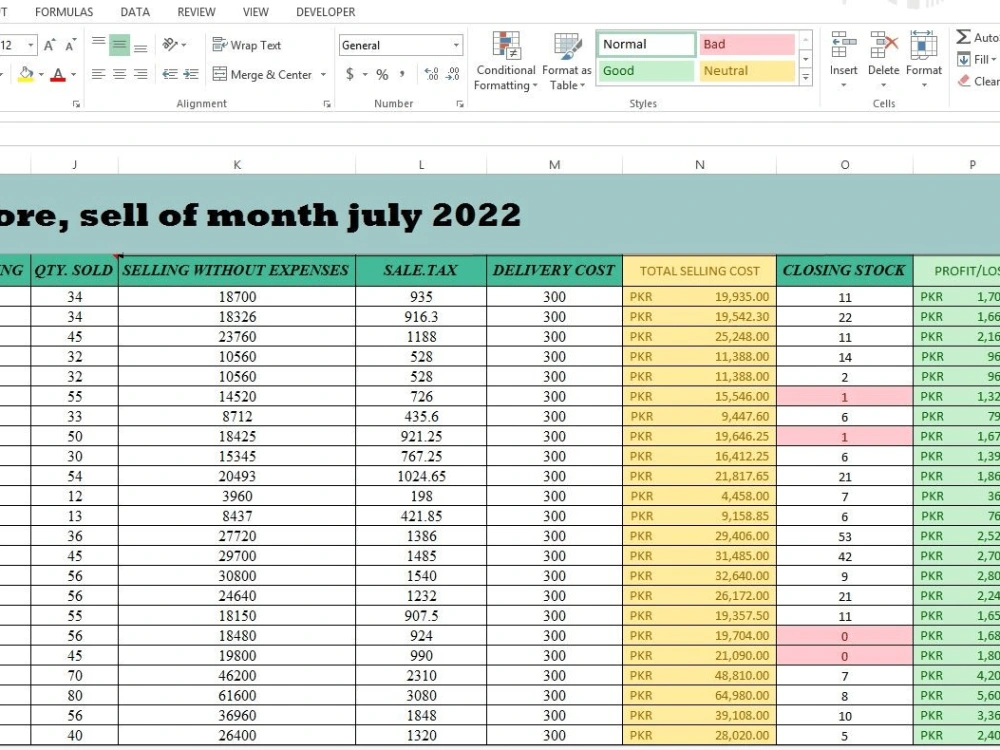
Task: Open the accounting format dropdown arrow
Action: (365, 75)
